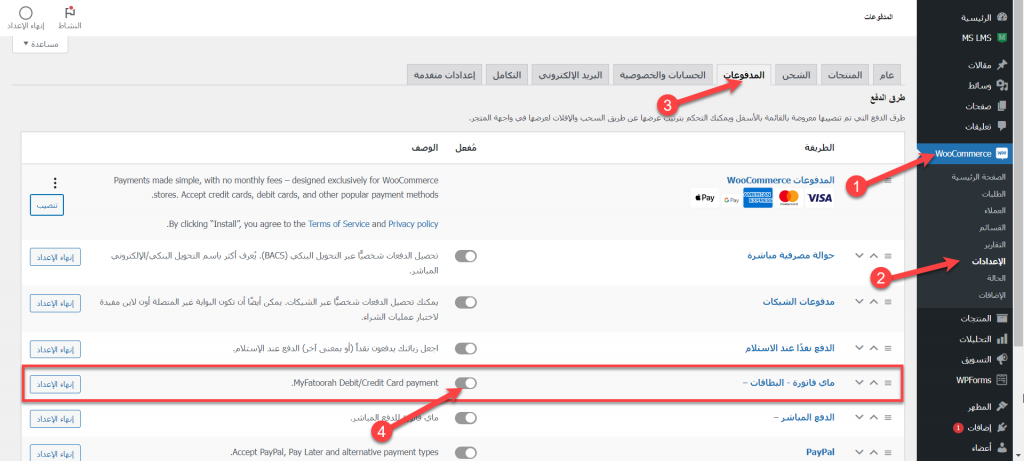Image resolution: width=1024 pixels, height=461 pixels.
Task: Switch to the إعدادات متقدمة tab
Action: [x=445, y=75]
